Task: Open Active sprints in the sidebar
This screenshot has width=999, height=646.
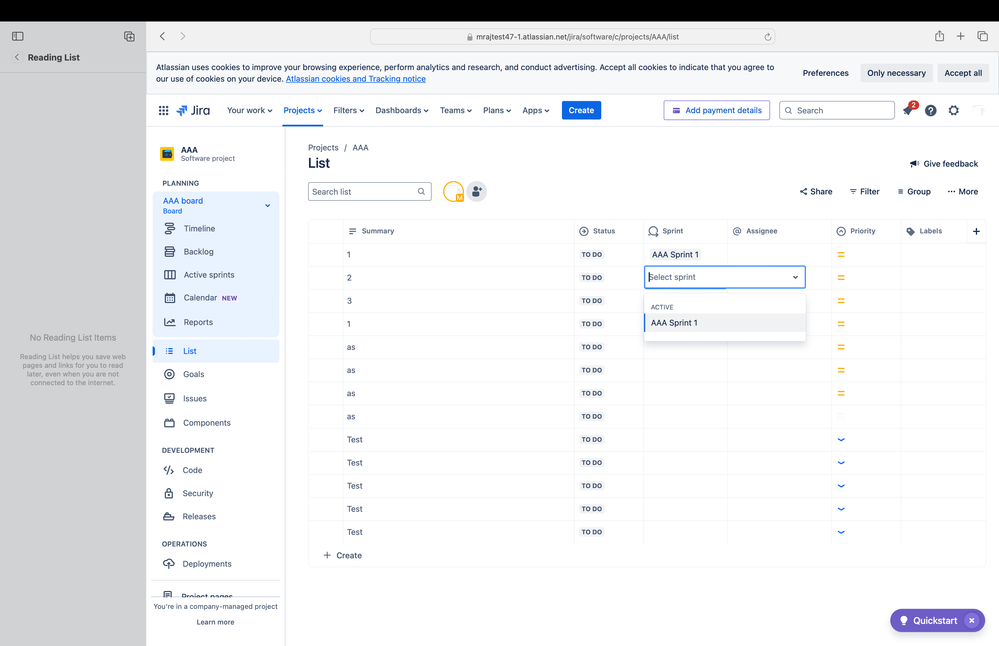Action: (216, 275)
